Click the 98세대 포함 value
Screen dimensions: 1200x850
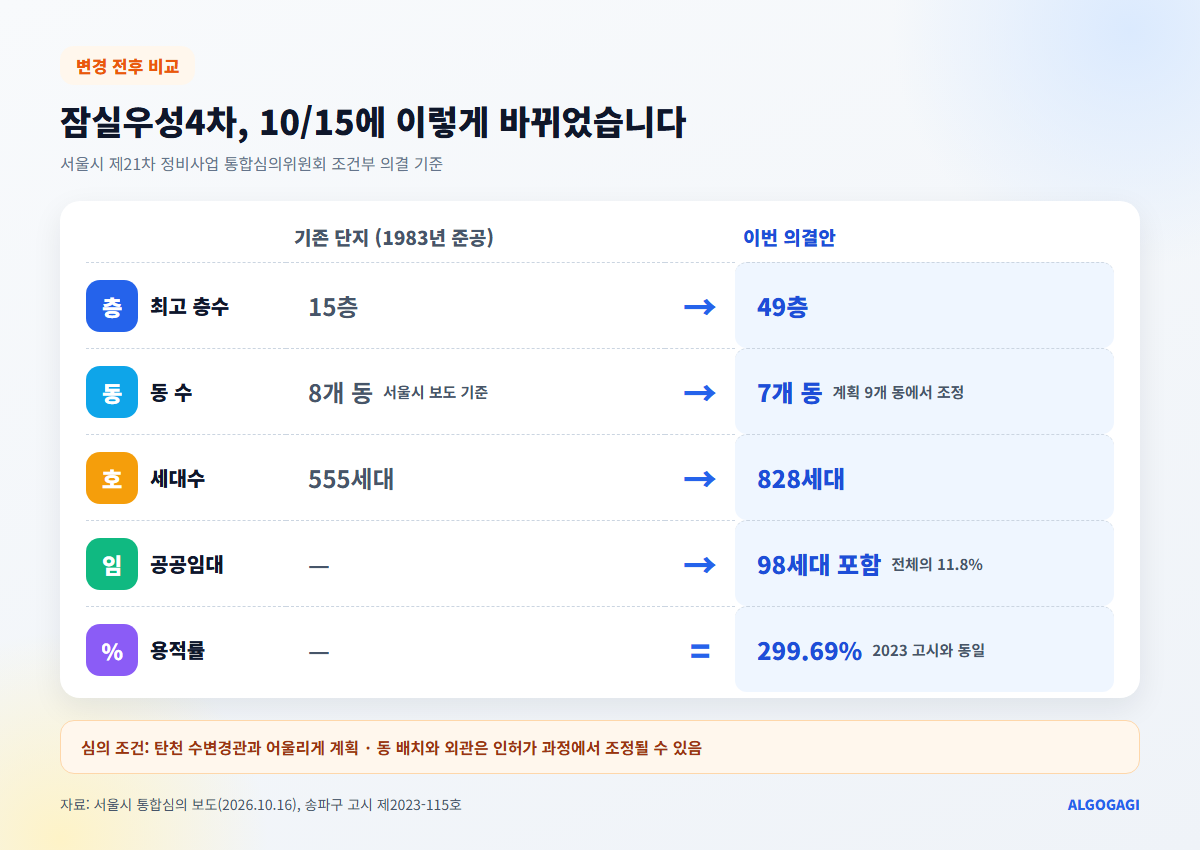(819, 565)
